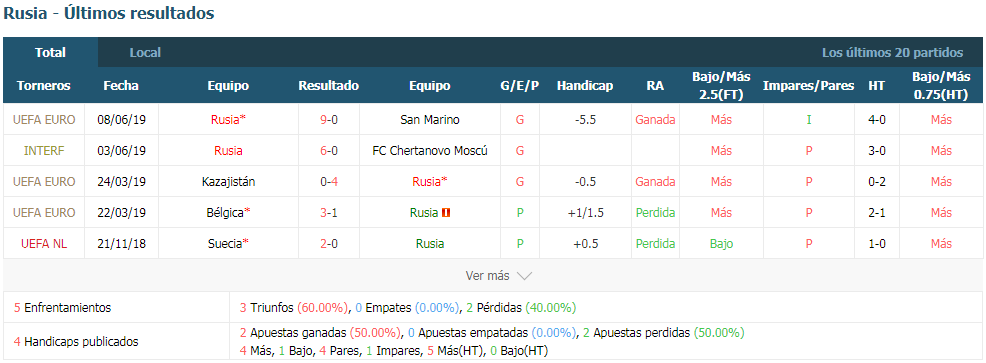
Task: Click UEFA EURO tournament on 08/06/19 row
Action: pos(44,120)
